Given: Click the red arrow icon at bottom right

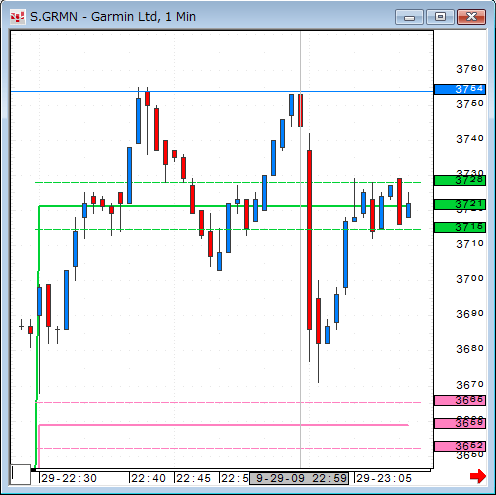Looking at the screenshot, I should click(x=478, y=476).
